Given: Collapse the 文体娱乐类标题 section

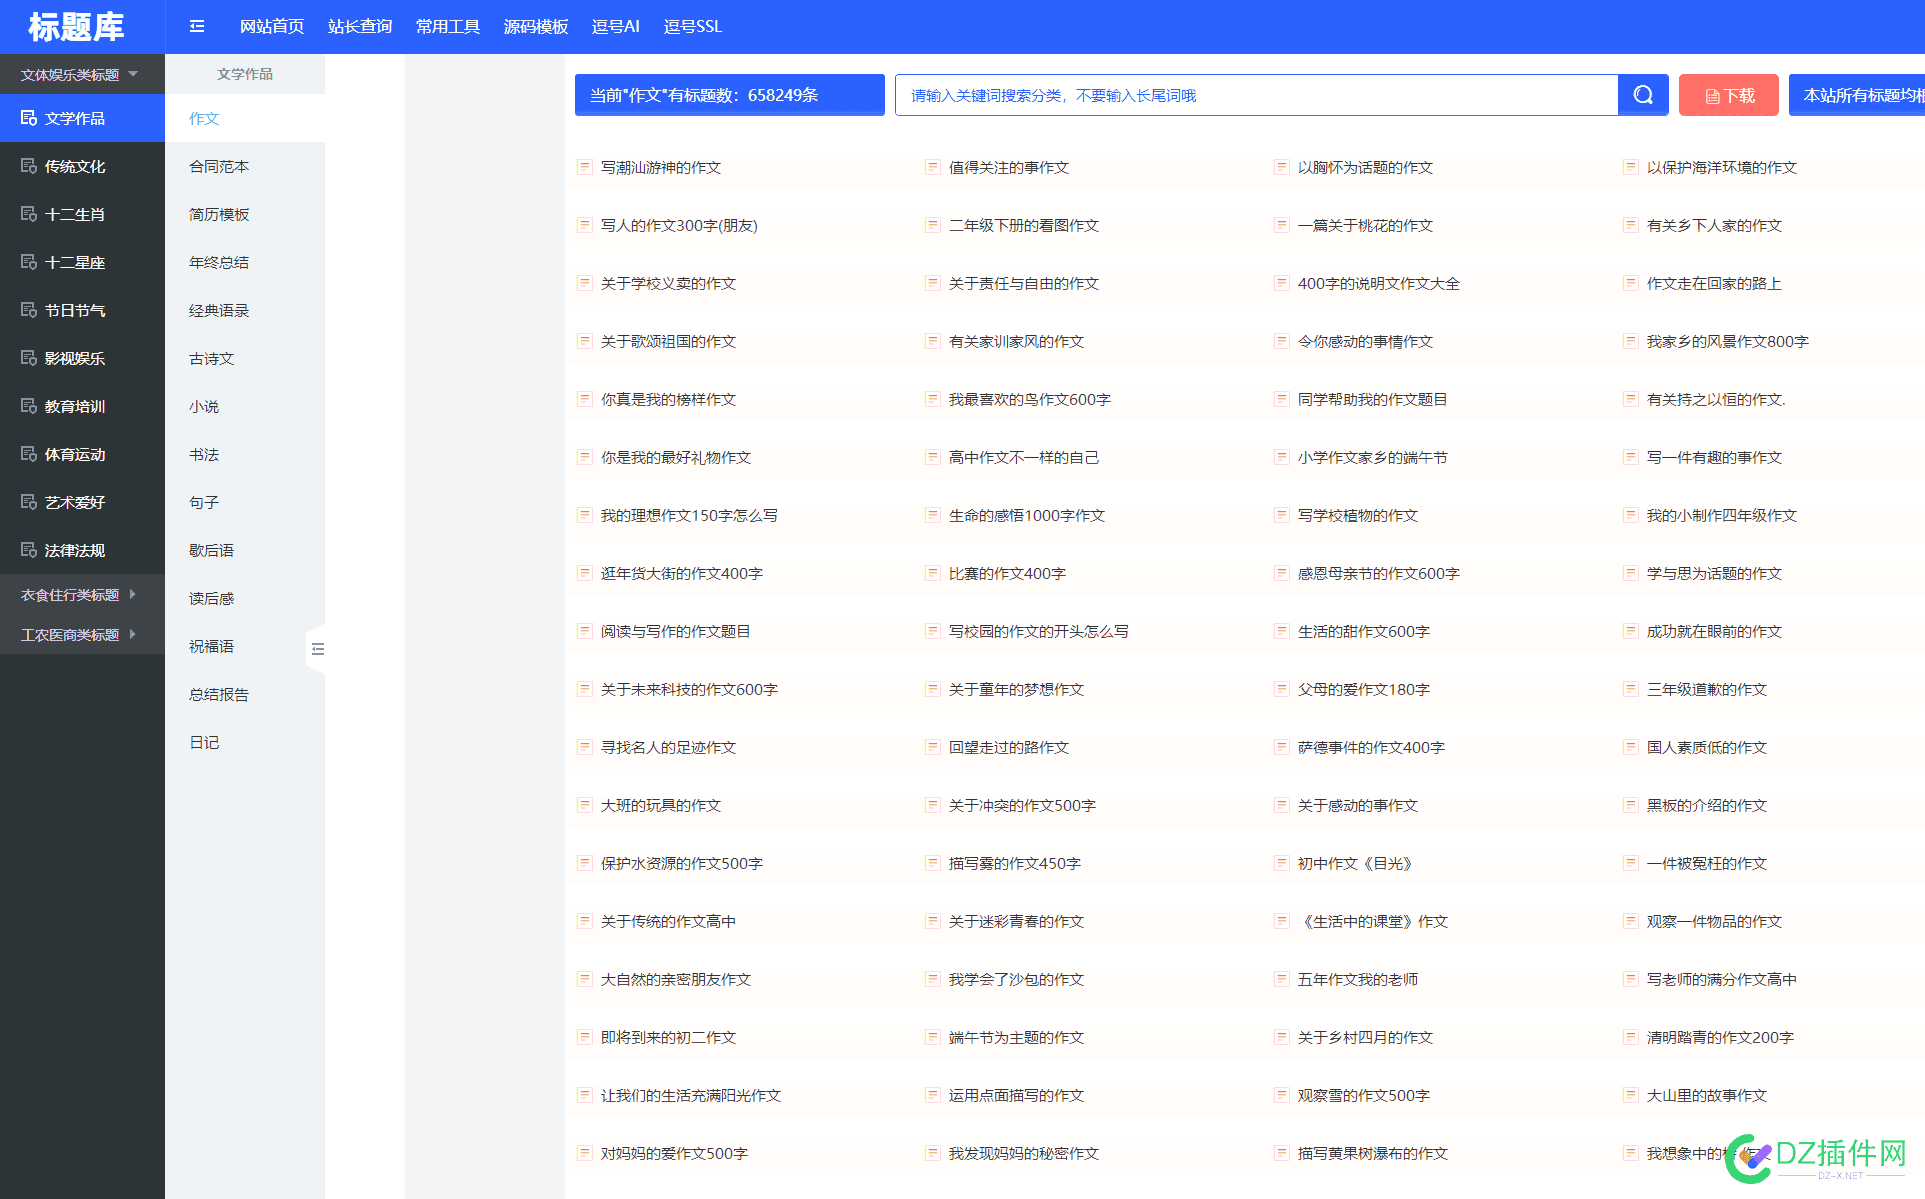Looking at the screenshot, I should [82, 74].
